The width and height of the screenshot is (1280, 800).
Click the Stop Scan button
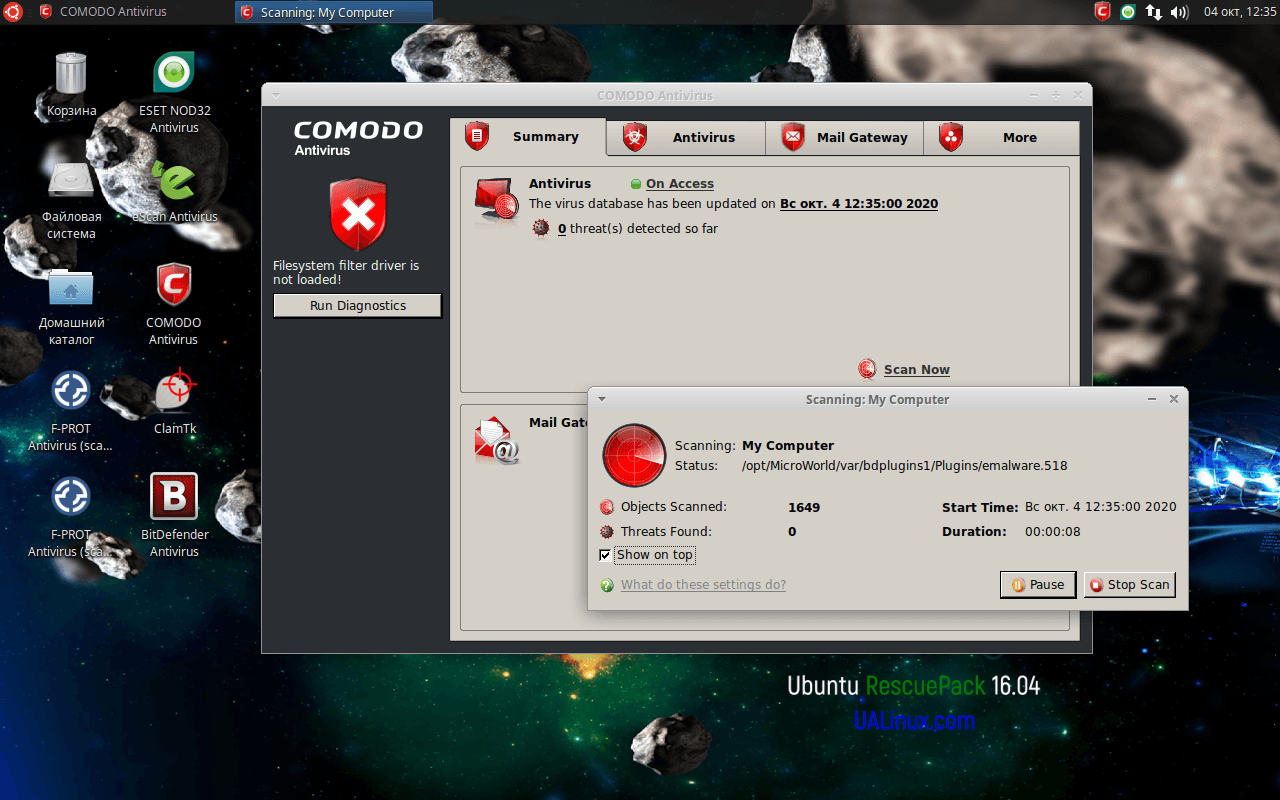click(x=1130, y=585)
